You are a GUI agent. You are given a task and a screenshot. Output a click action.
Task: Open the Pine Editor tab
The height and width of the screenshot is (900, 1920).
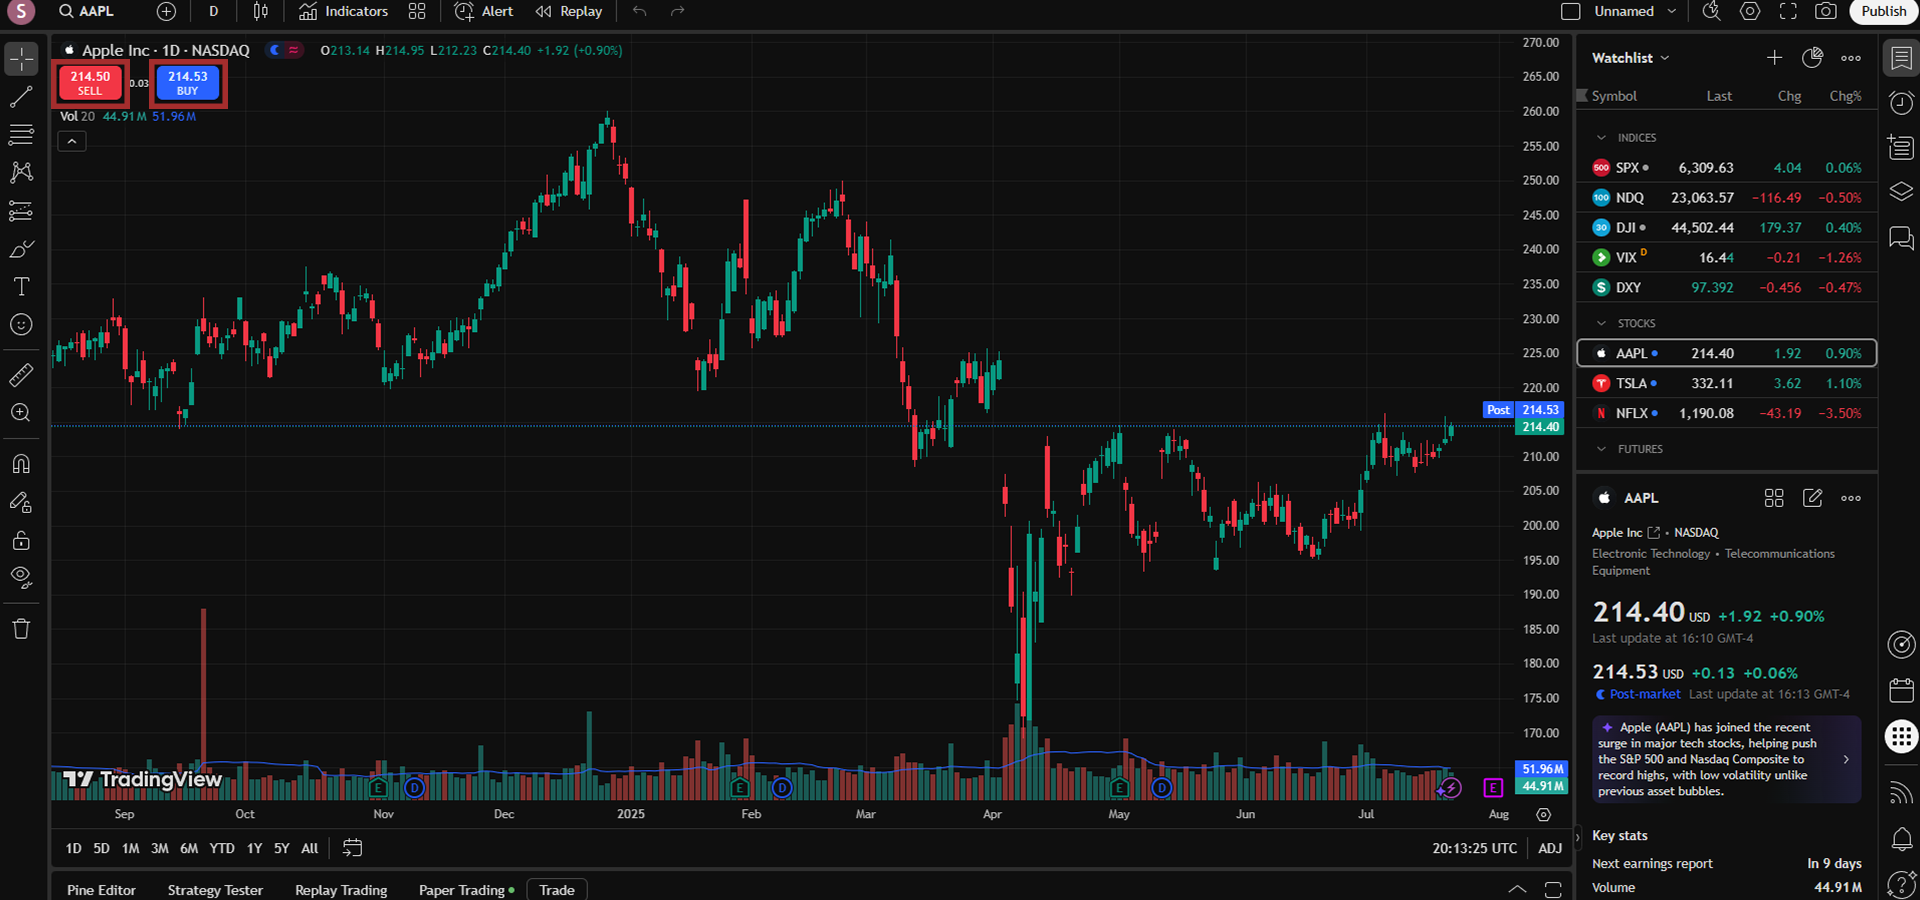click(x=101, y=890)
